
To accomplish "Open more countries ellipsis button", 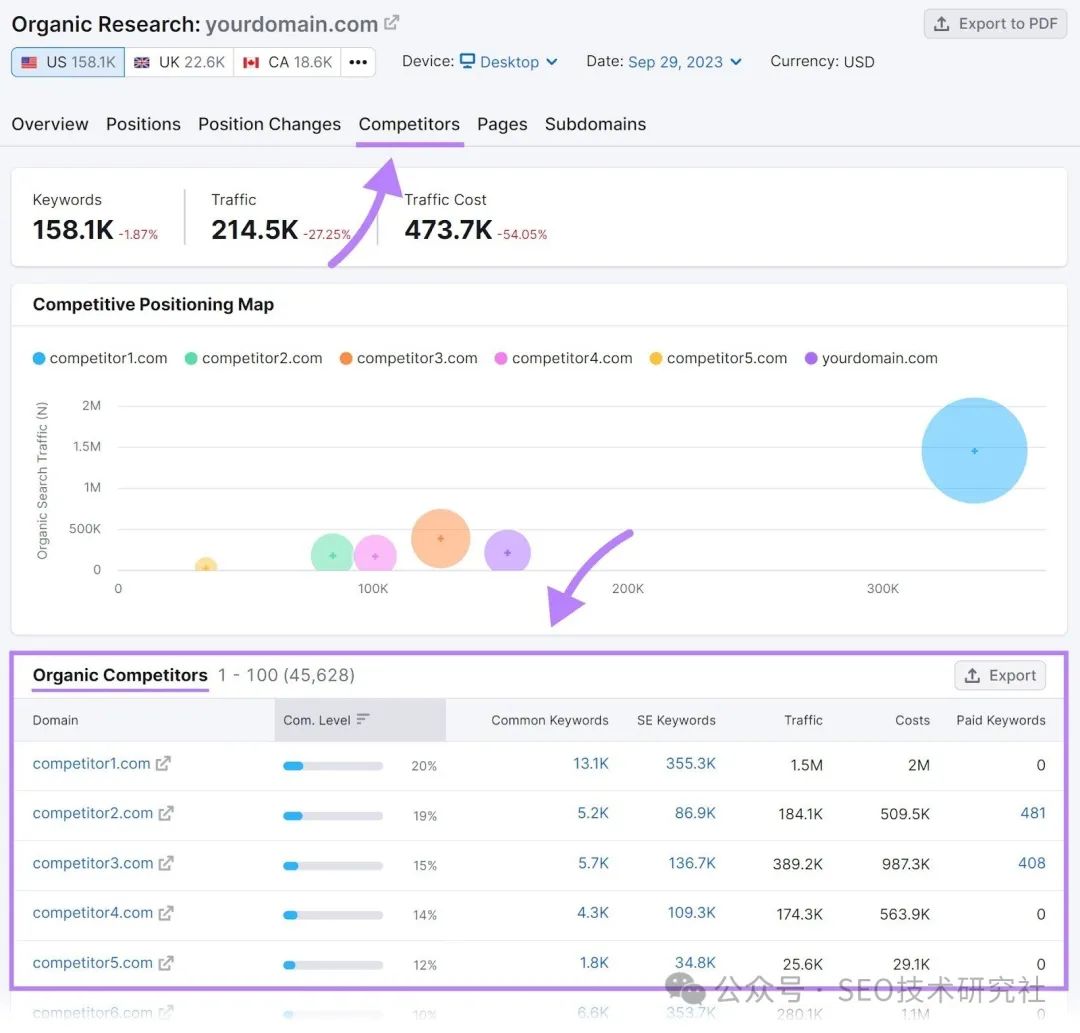I will point(358,62).
